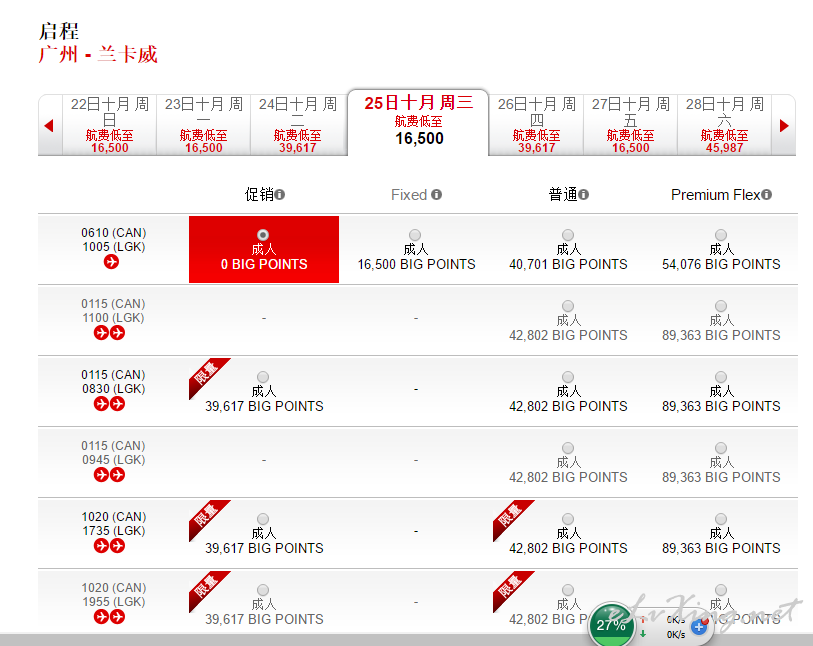Click 限量 ribbon on 1020-1735 promo fare

click(206, 516)
